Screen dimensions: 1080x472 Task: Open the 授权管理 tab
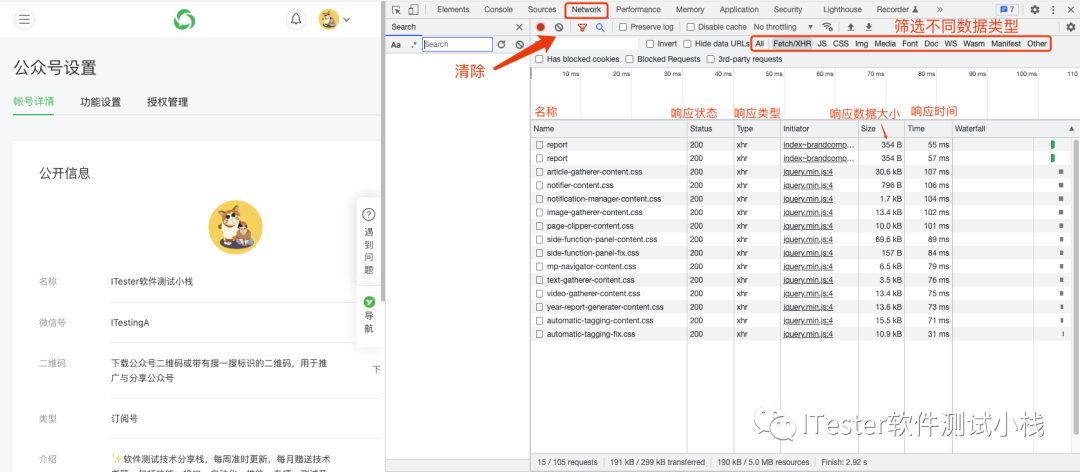(x=167, y=102)
